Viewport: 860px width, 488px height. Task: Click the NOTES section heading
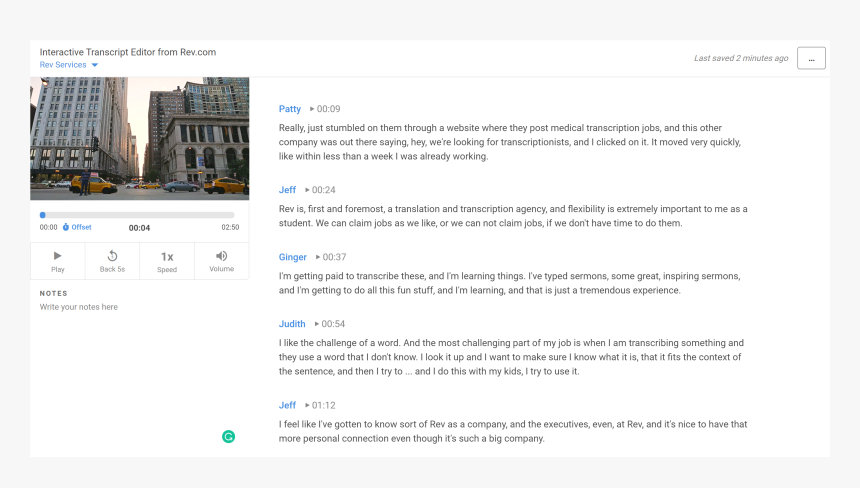[53, 293]
